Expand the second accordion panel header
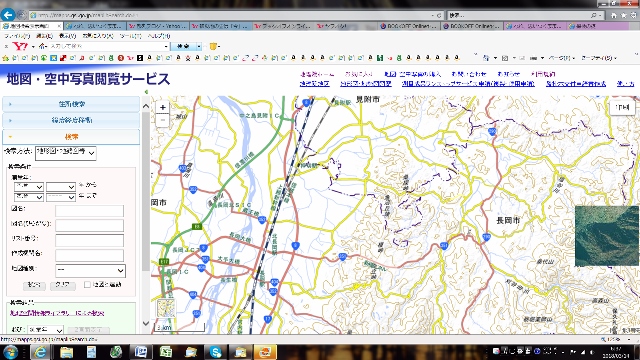The image size is (640, 360). point(71,120)
